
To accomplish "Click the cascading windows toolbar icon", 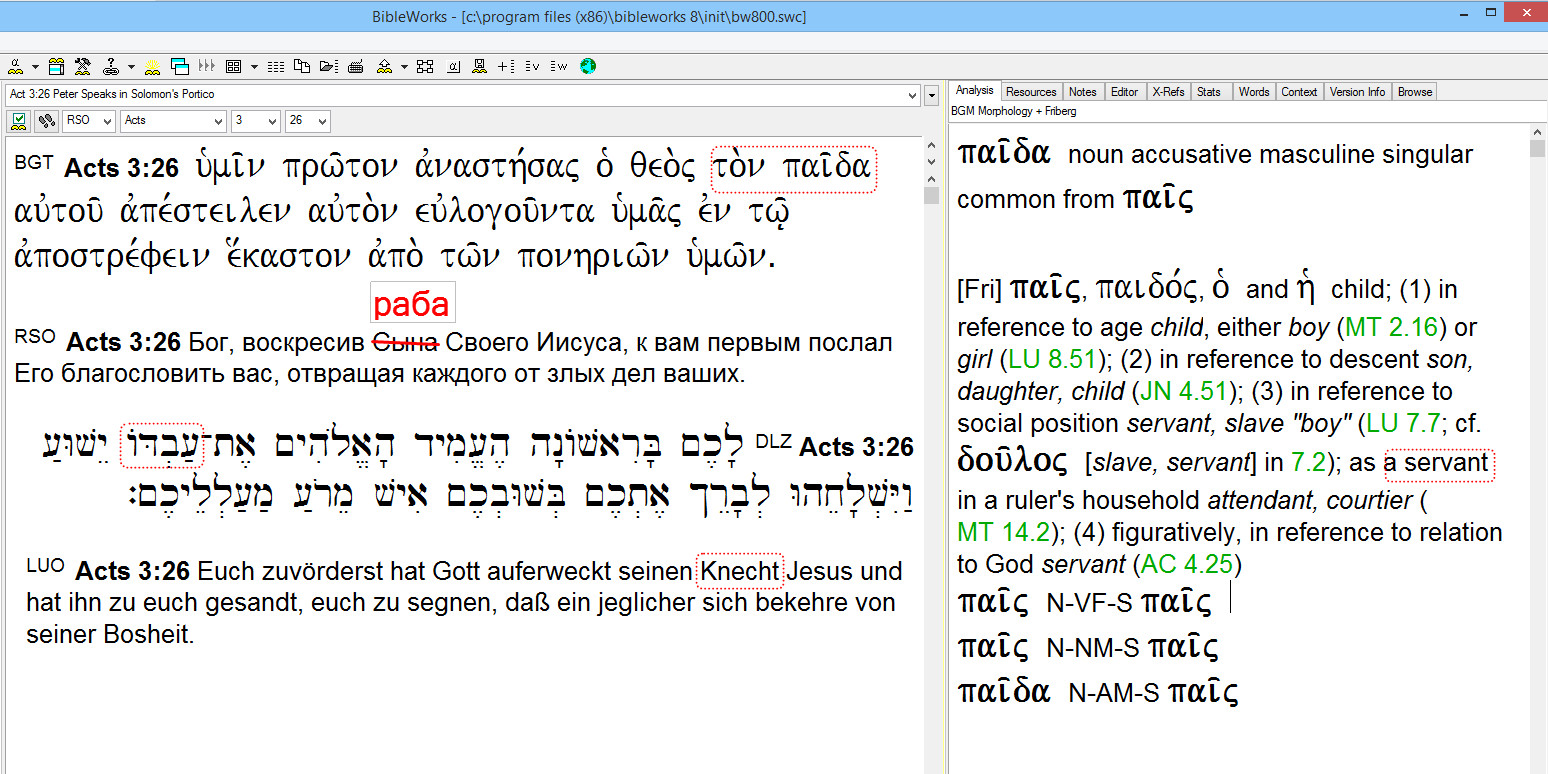I will [x=180, y=66].
